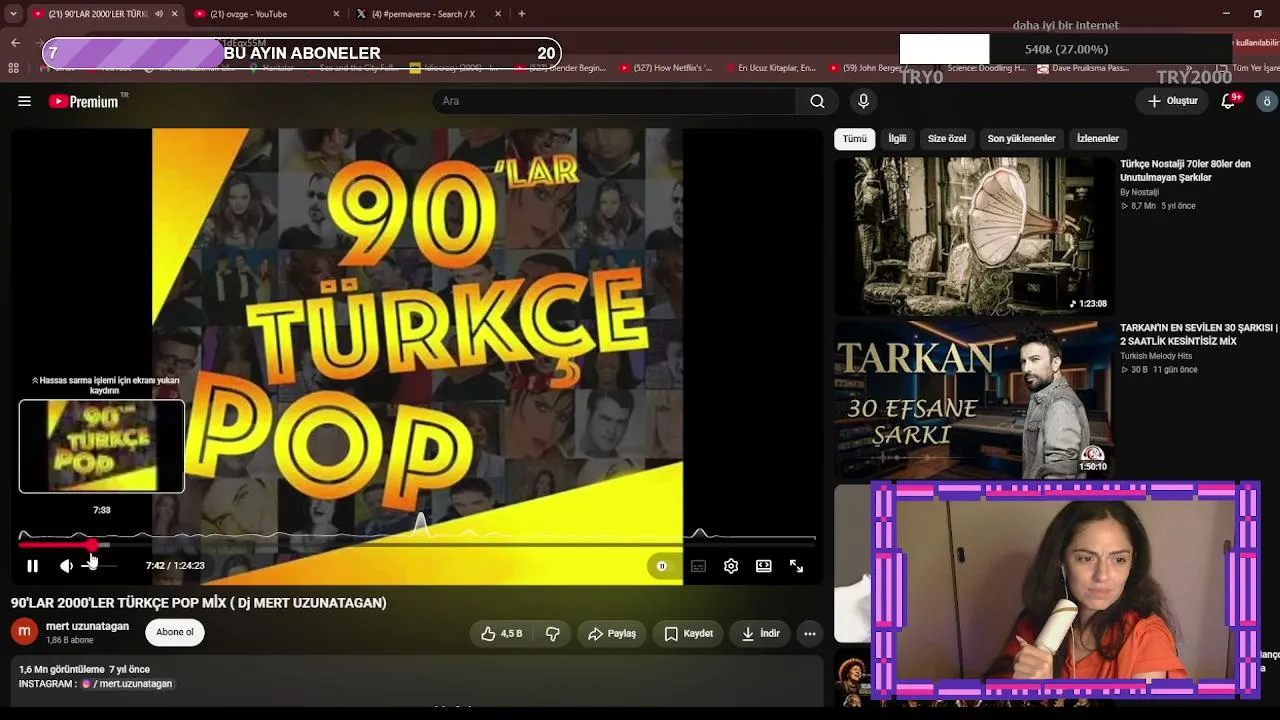This screenshot has width=1280, height=720.
Task: Like the video with 4,5 B likes
Action: (501, 633)
